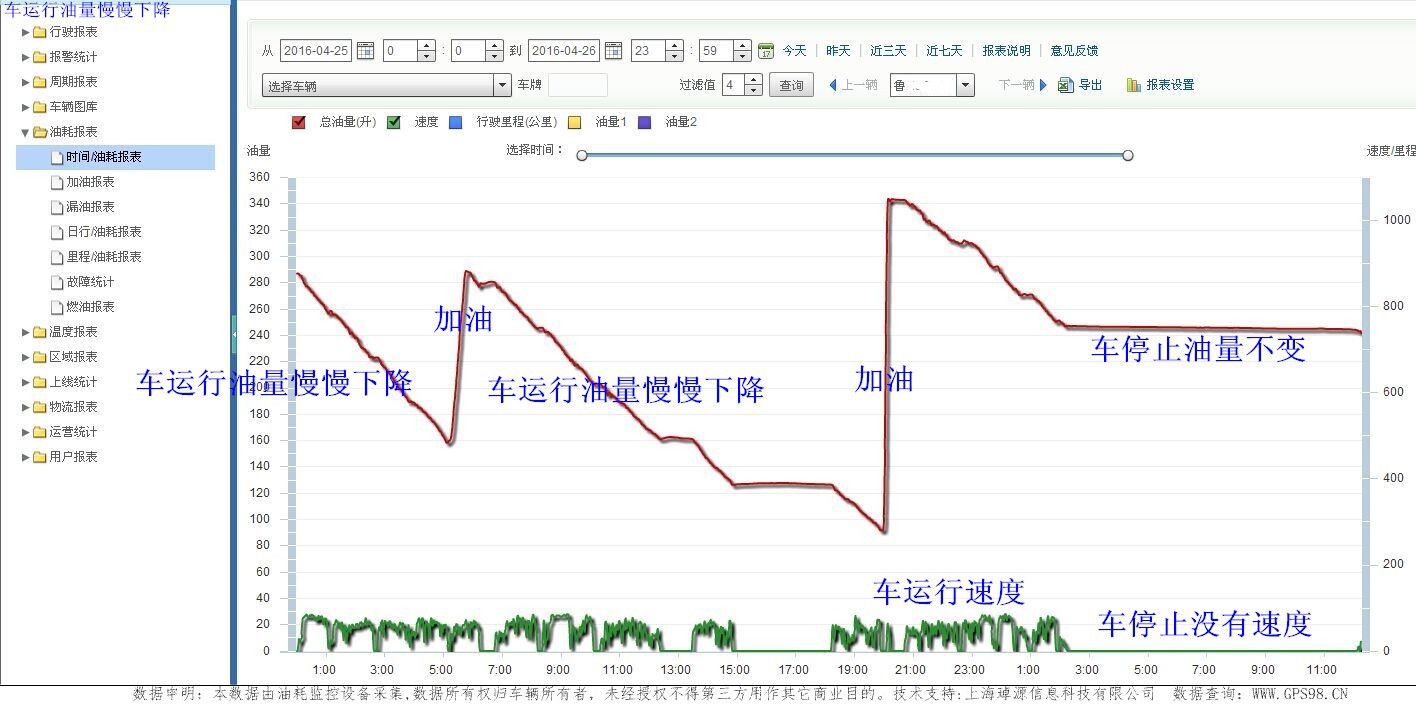The height and width of the screenshot is (705, 1416).
Task: Click the document icon beside 燃油报表
Action: 57,307
